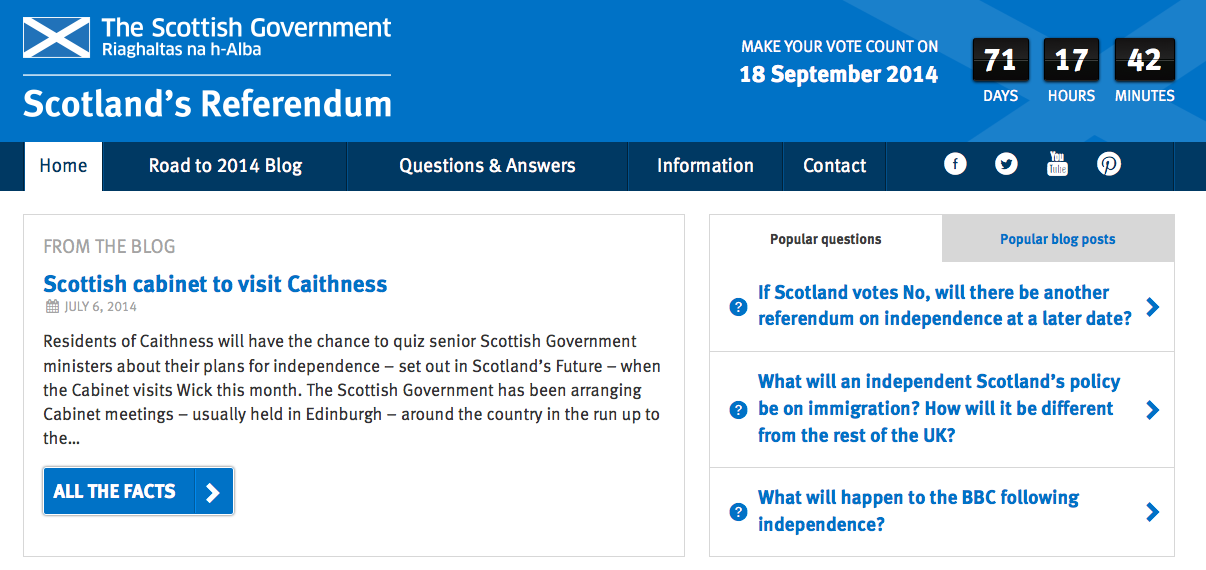Expand the BBC question chevron arrow
Image resolution: width=1206 pixels, height=570 pixels.
pos(1152,512)
